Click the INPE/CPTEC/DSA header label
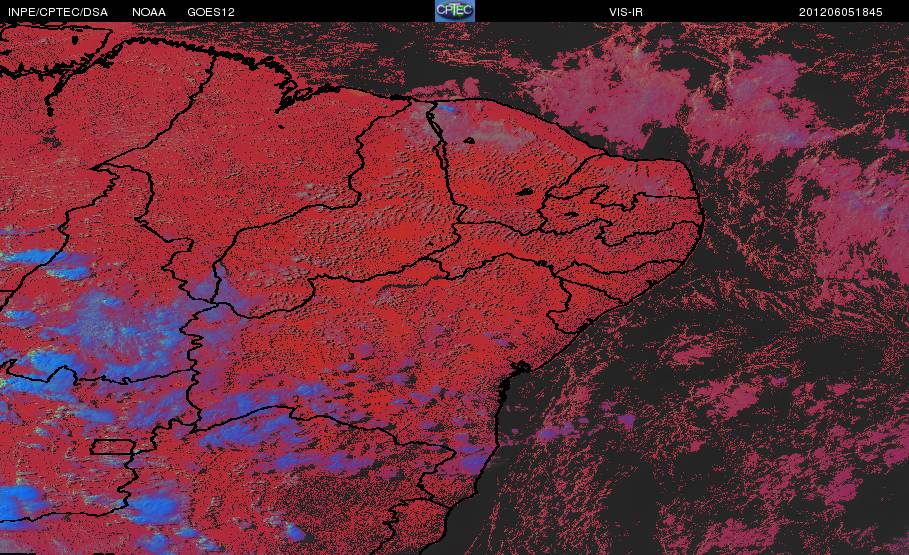The height and width of the screenshot is (555, 909). click(58, 12)
